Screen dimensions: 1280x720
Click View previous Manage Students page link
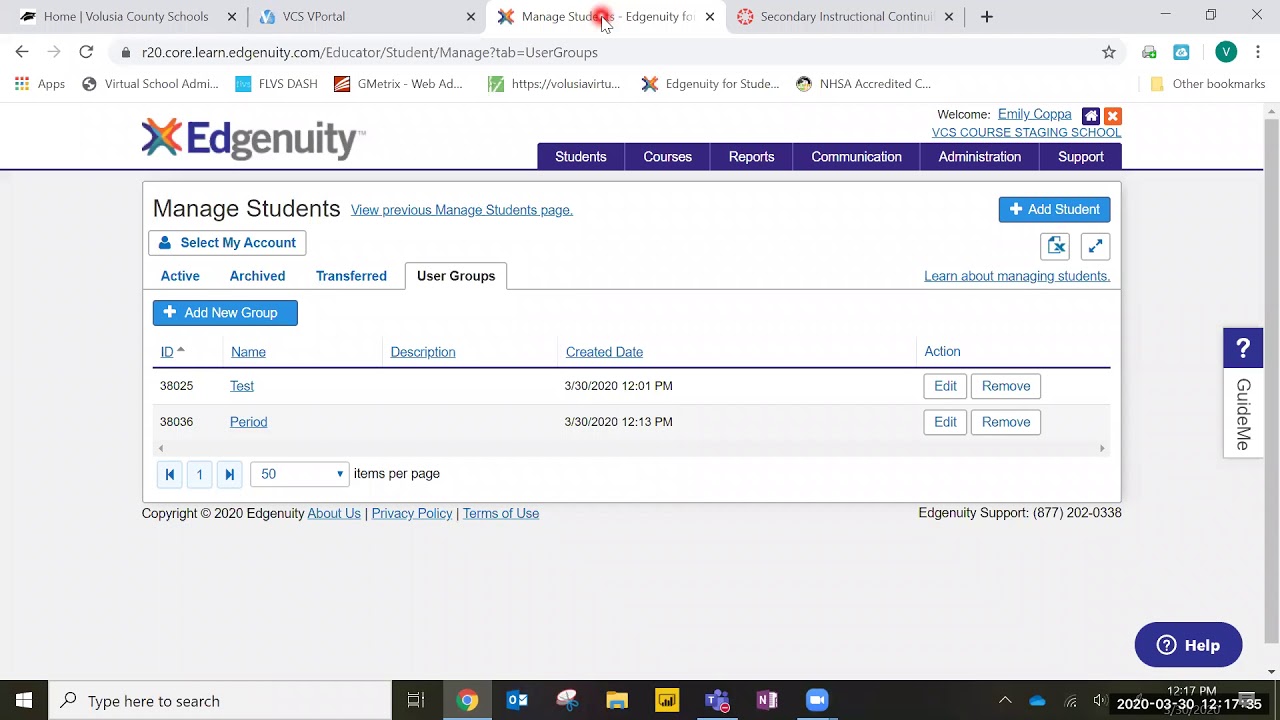coord(462,210)
